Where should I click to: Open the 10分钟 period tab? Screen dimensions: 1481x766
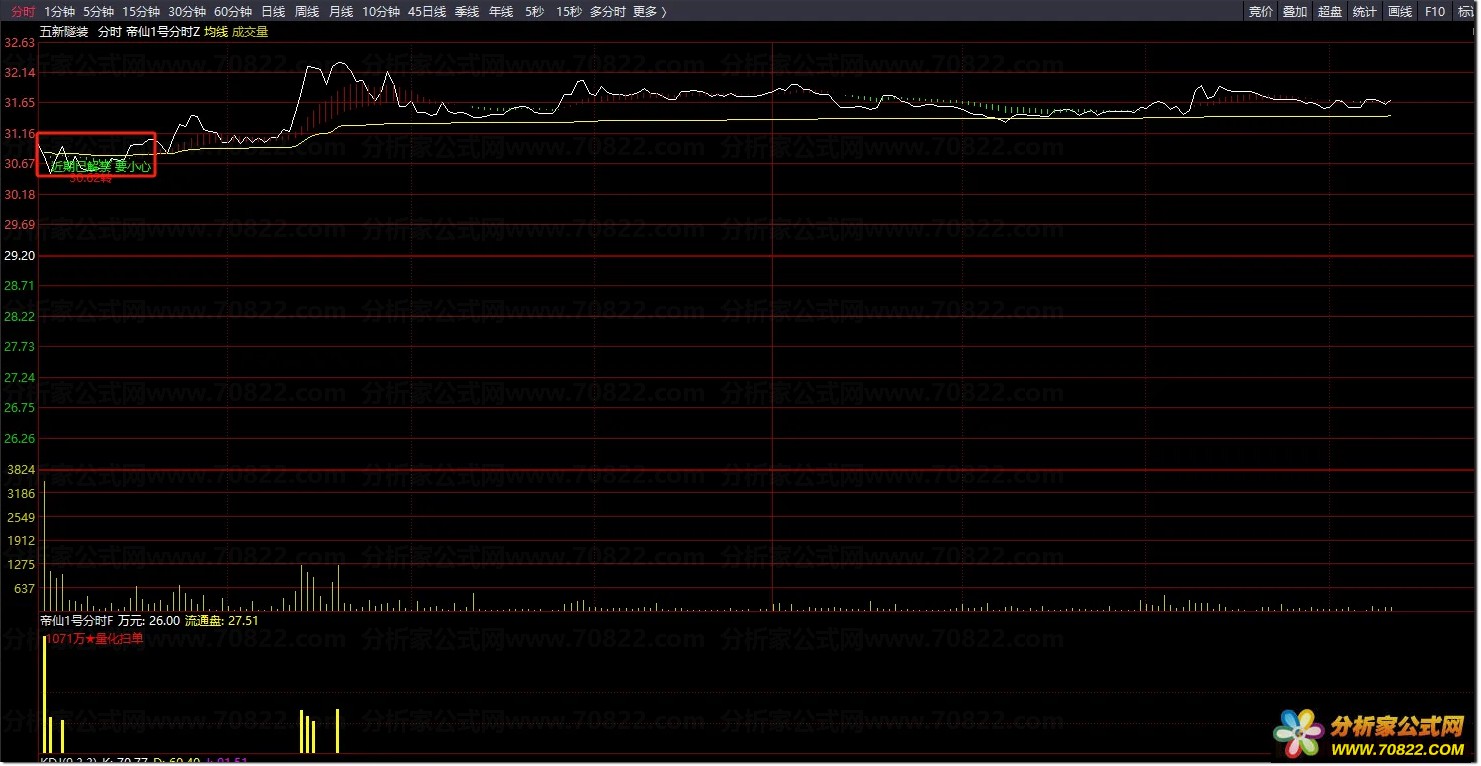(x=381, y=12)
